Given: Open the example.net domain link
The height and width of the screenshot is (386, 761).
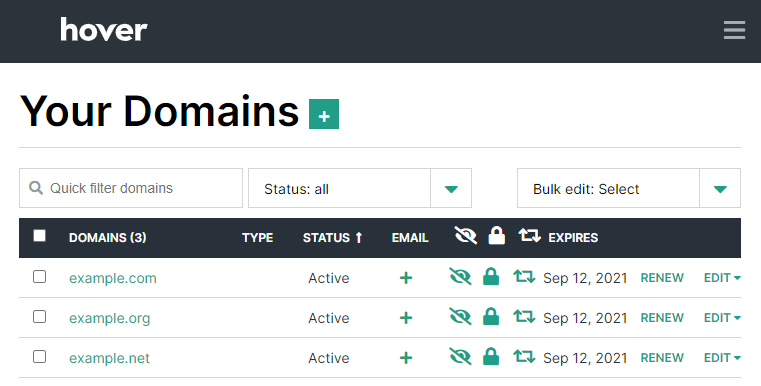Looking at the screenshot, I should pos(109,358).
